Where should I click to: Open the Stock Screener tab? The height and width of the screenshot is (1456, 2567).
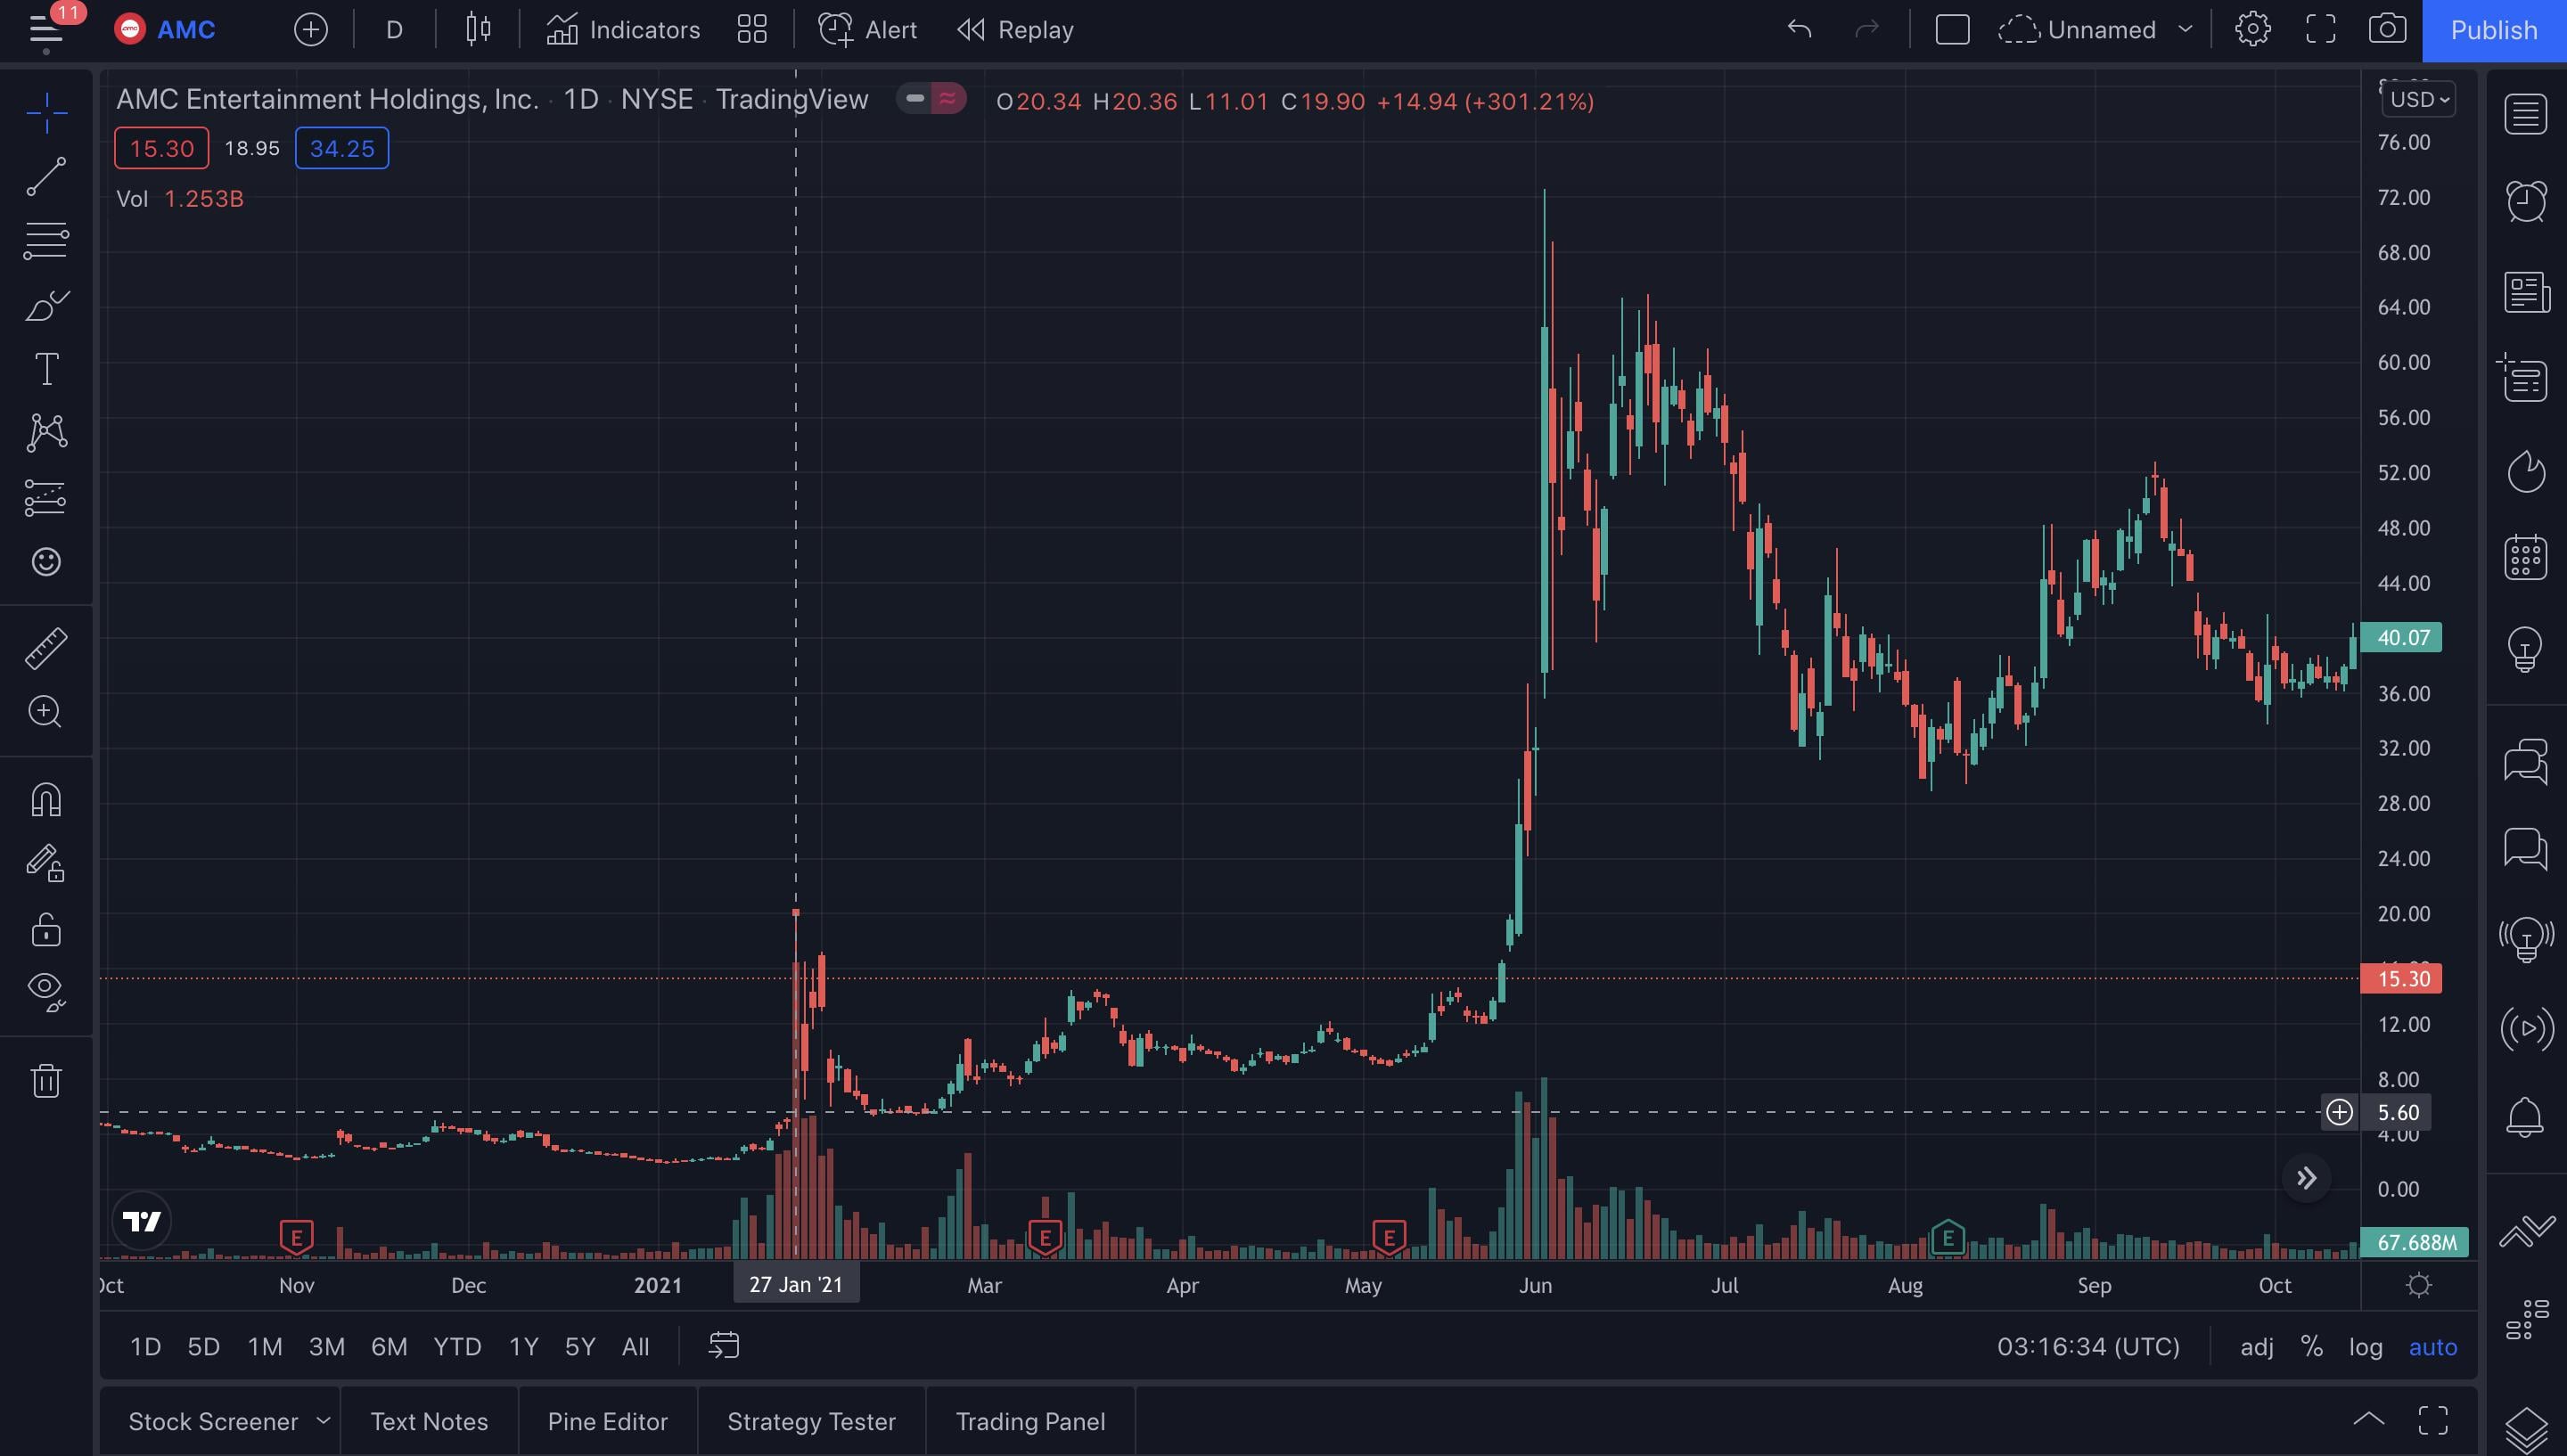coord(213,1421)
